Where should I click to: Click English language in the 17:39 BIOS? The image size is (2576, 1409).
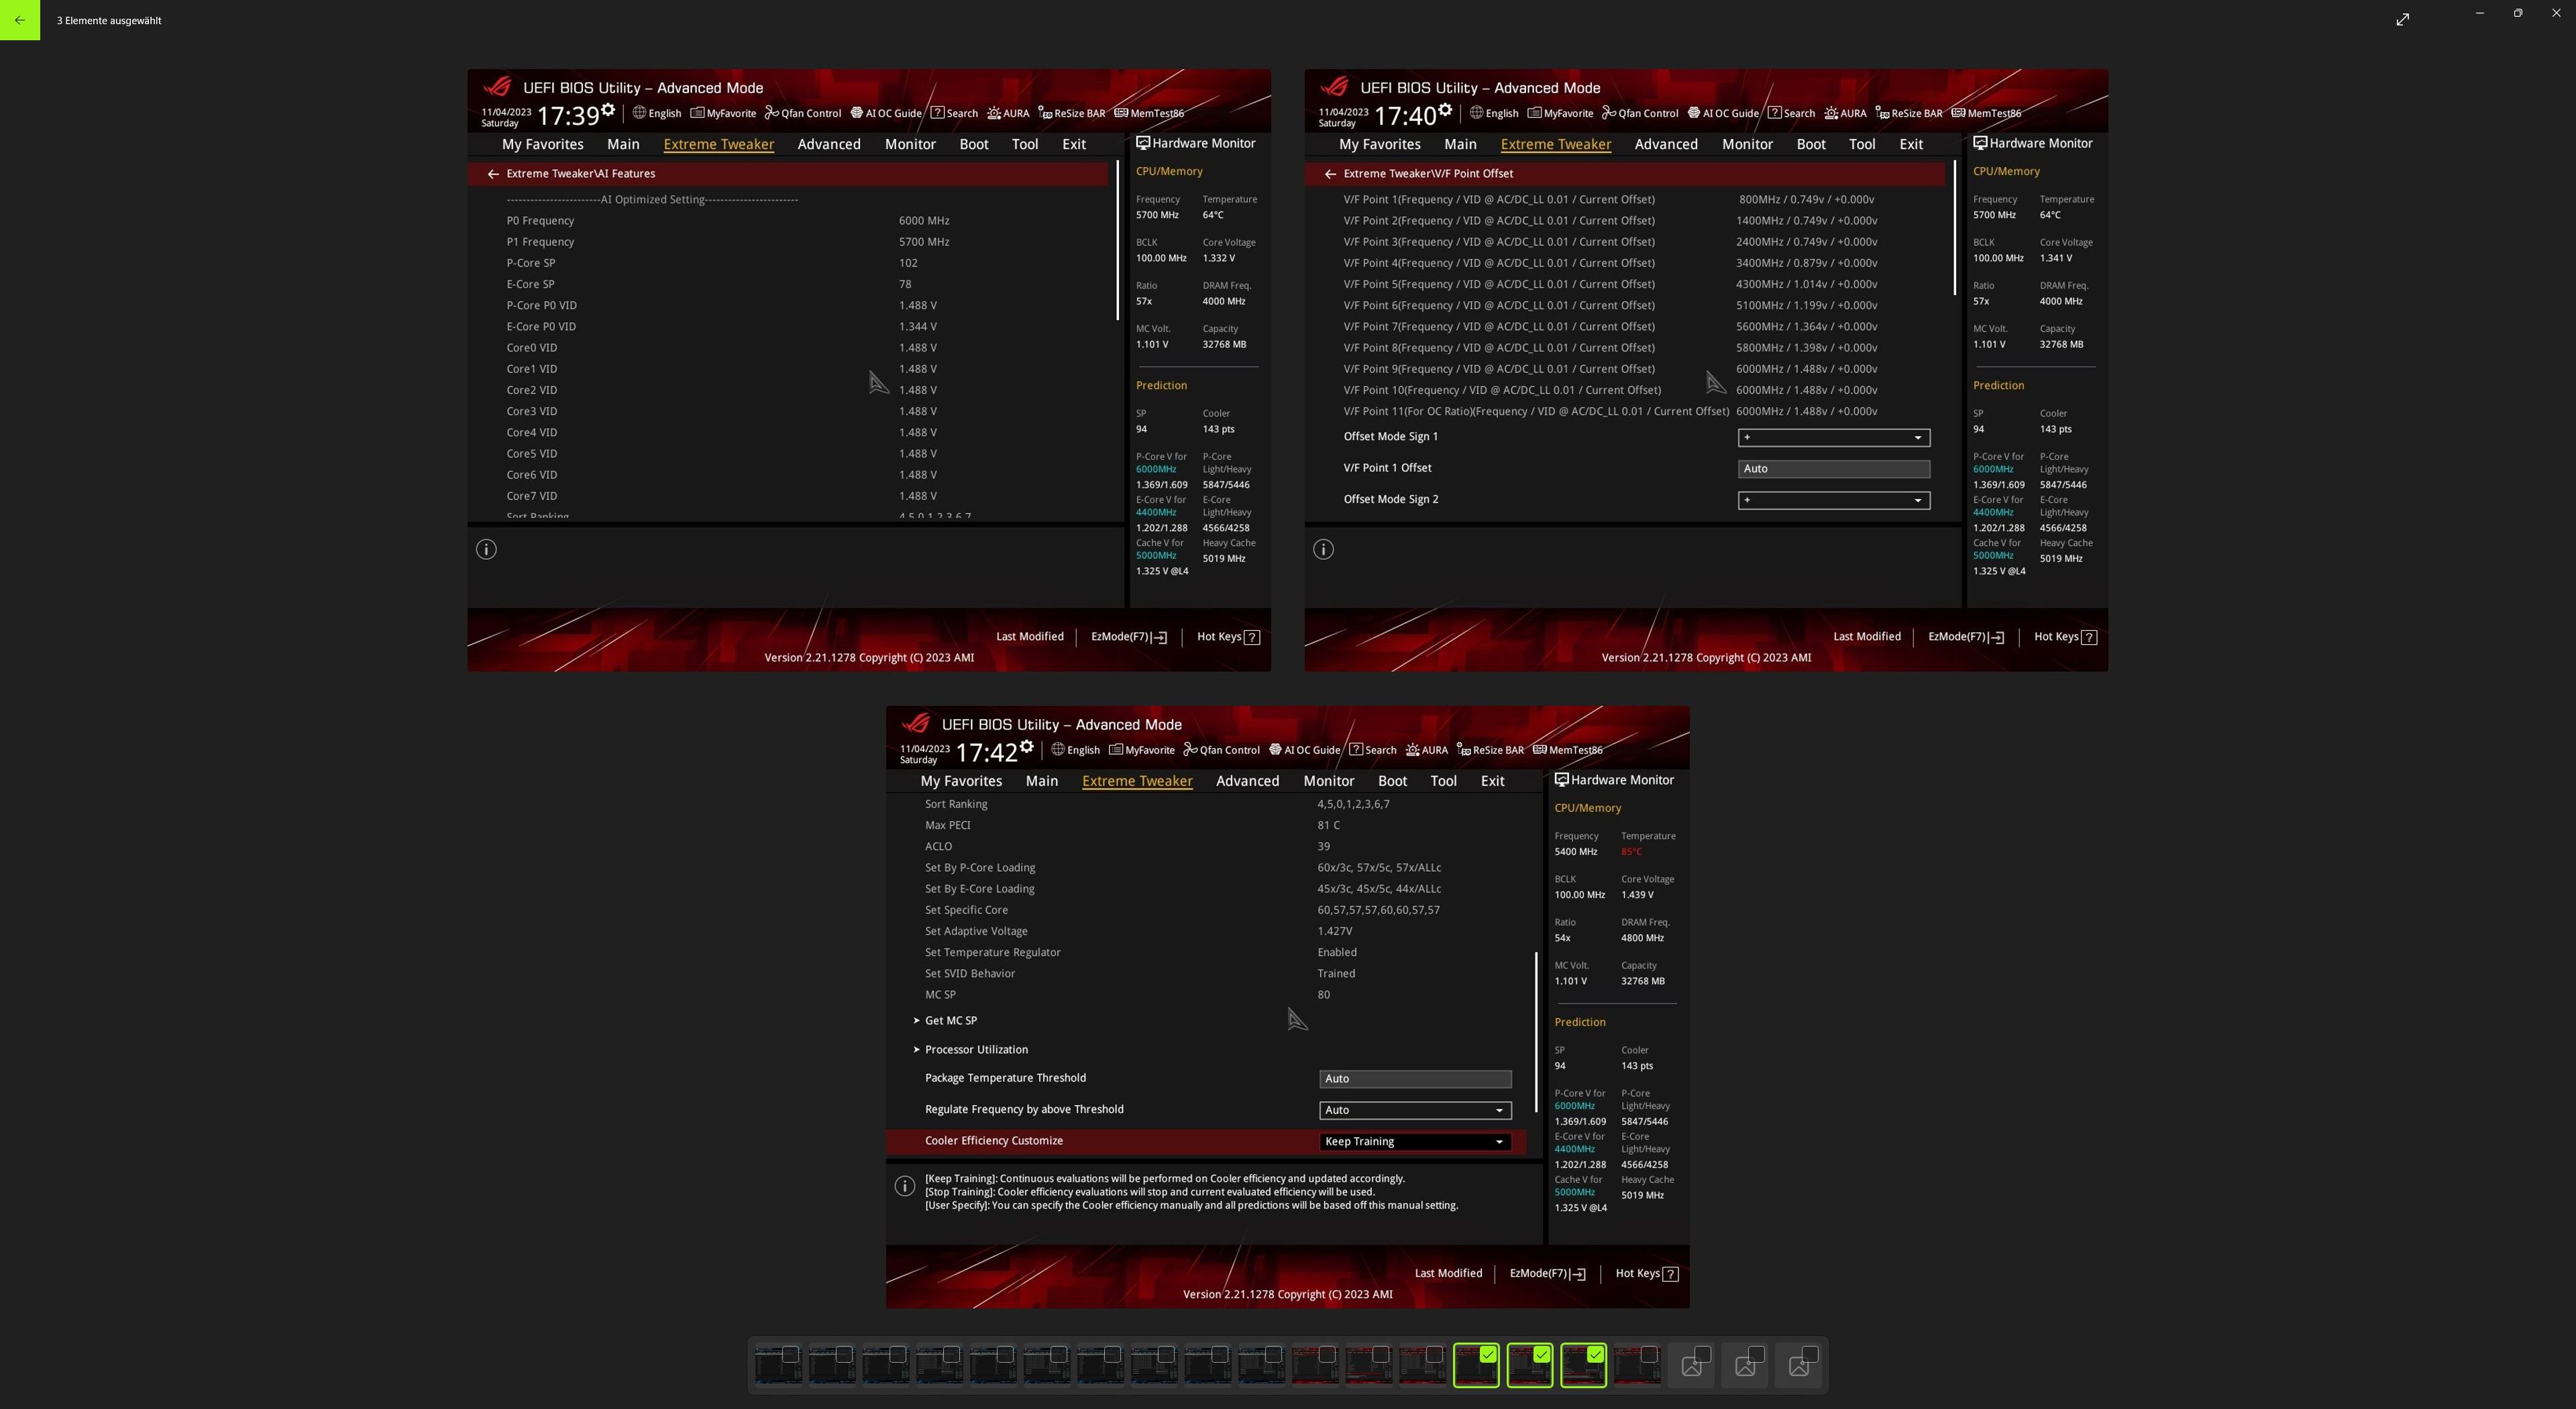656,113
